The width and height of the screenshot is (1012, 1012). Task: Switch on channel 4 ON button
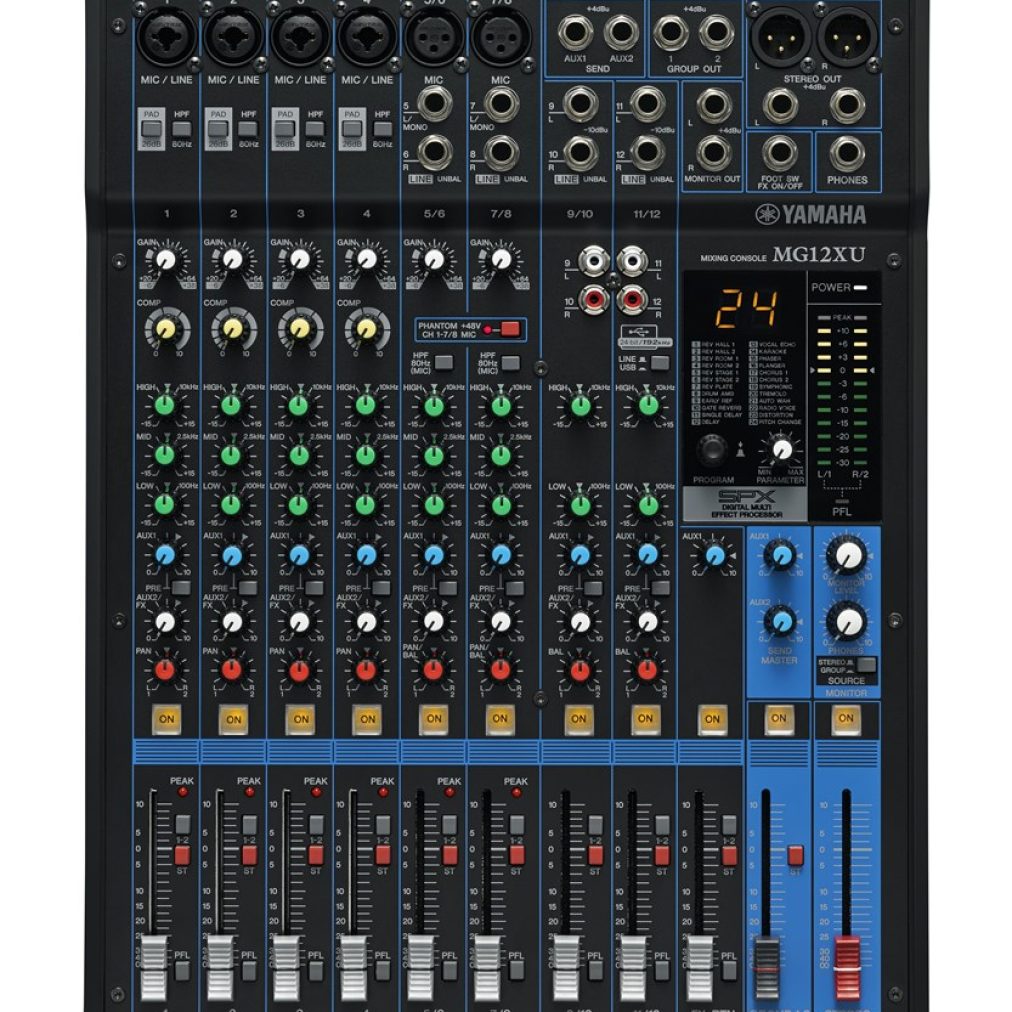[x=367, y=719]
